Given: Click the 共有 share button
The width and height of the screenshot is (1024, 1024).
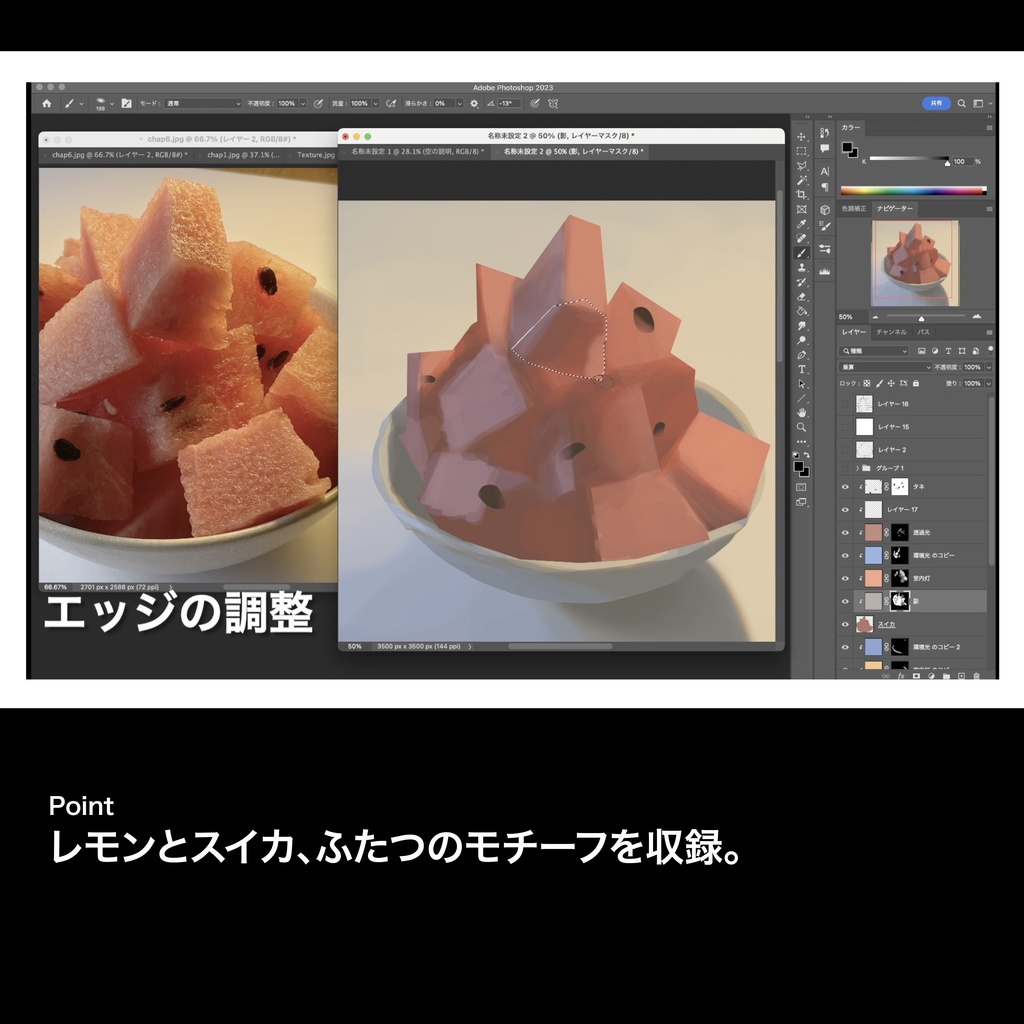Looking at the screenshot, I should (x=935, y=103).
